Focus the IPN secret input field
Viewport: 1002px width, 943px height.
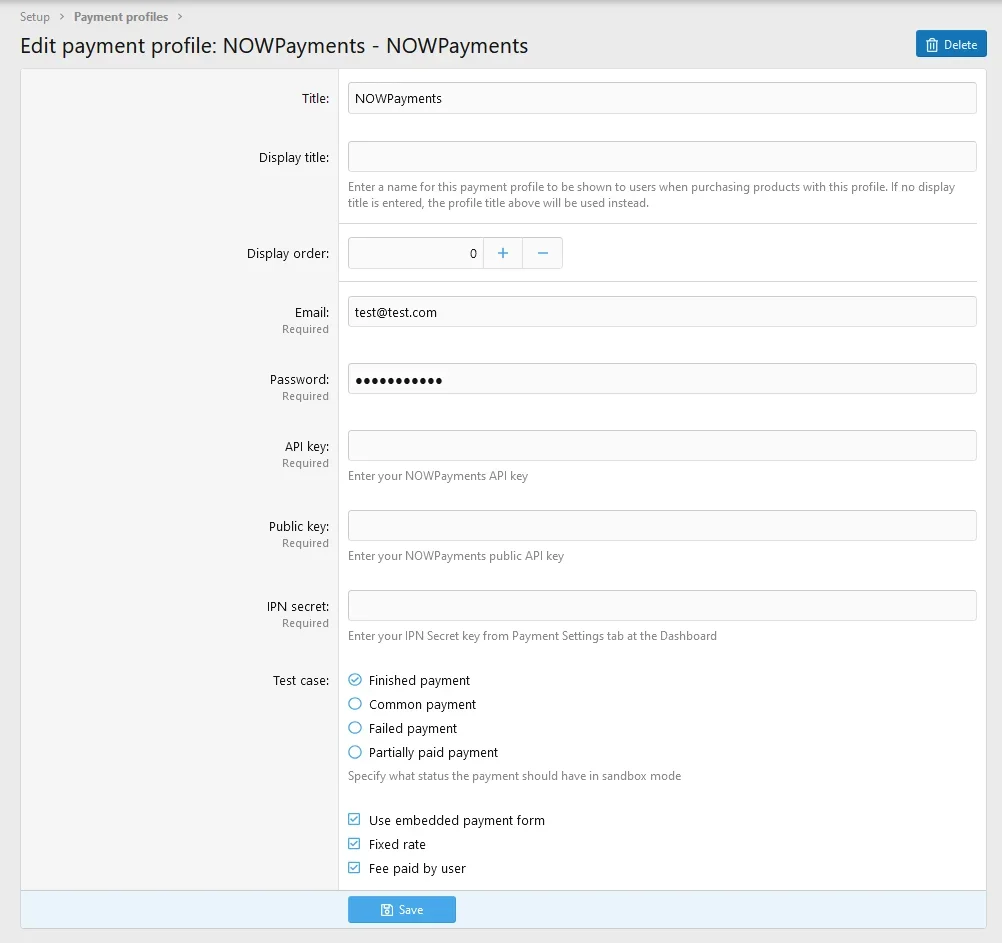click(x=661, y=605)
